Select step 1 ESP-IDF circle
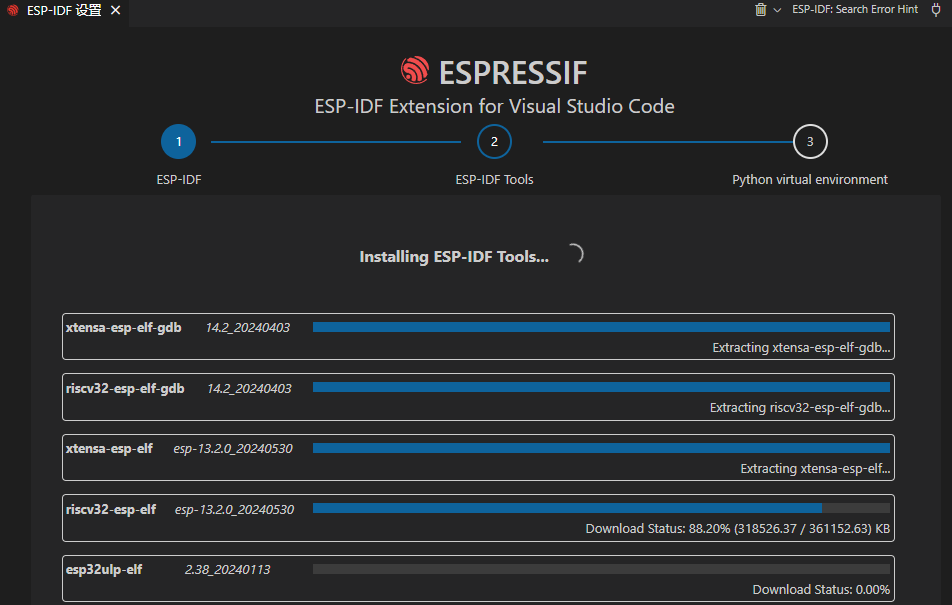 coord(178,142)
